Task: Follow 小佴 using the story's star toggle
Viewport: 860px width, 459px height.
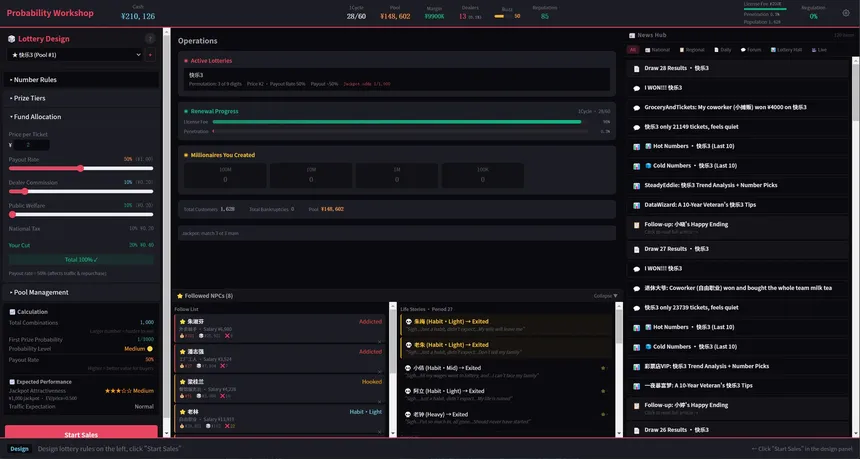Action: point(603,368)
